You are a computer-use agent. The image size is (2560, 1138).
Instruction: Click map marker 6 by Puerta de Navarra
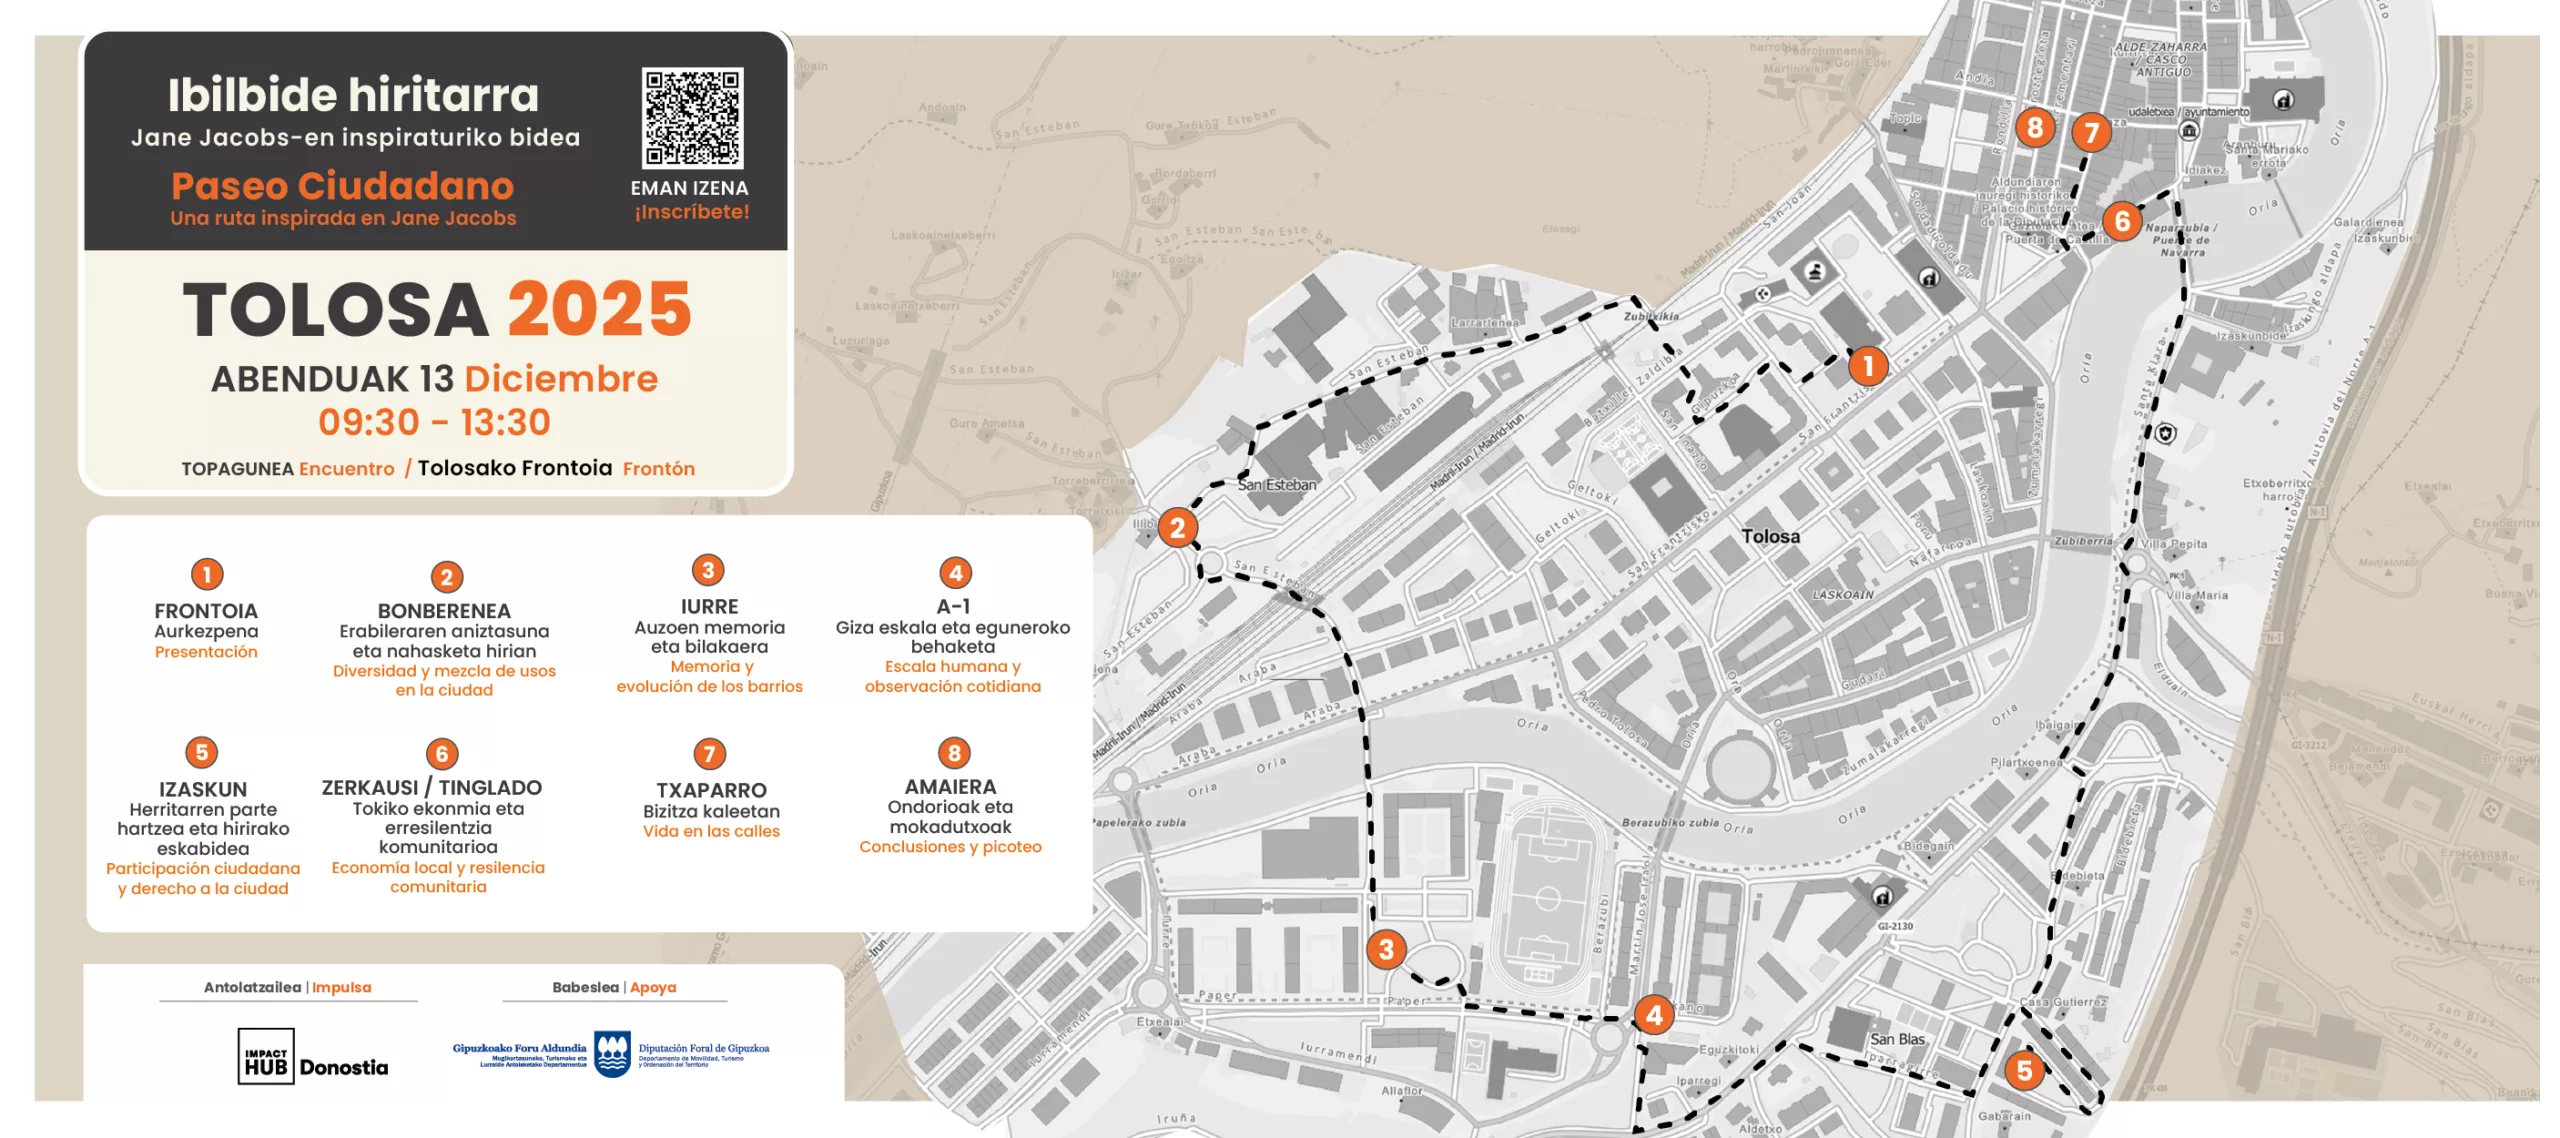pyautogui.click(x=2121, y=221)
